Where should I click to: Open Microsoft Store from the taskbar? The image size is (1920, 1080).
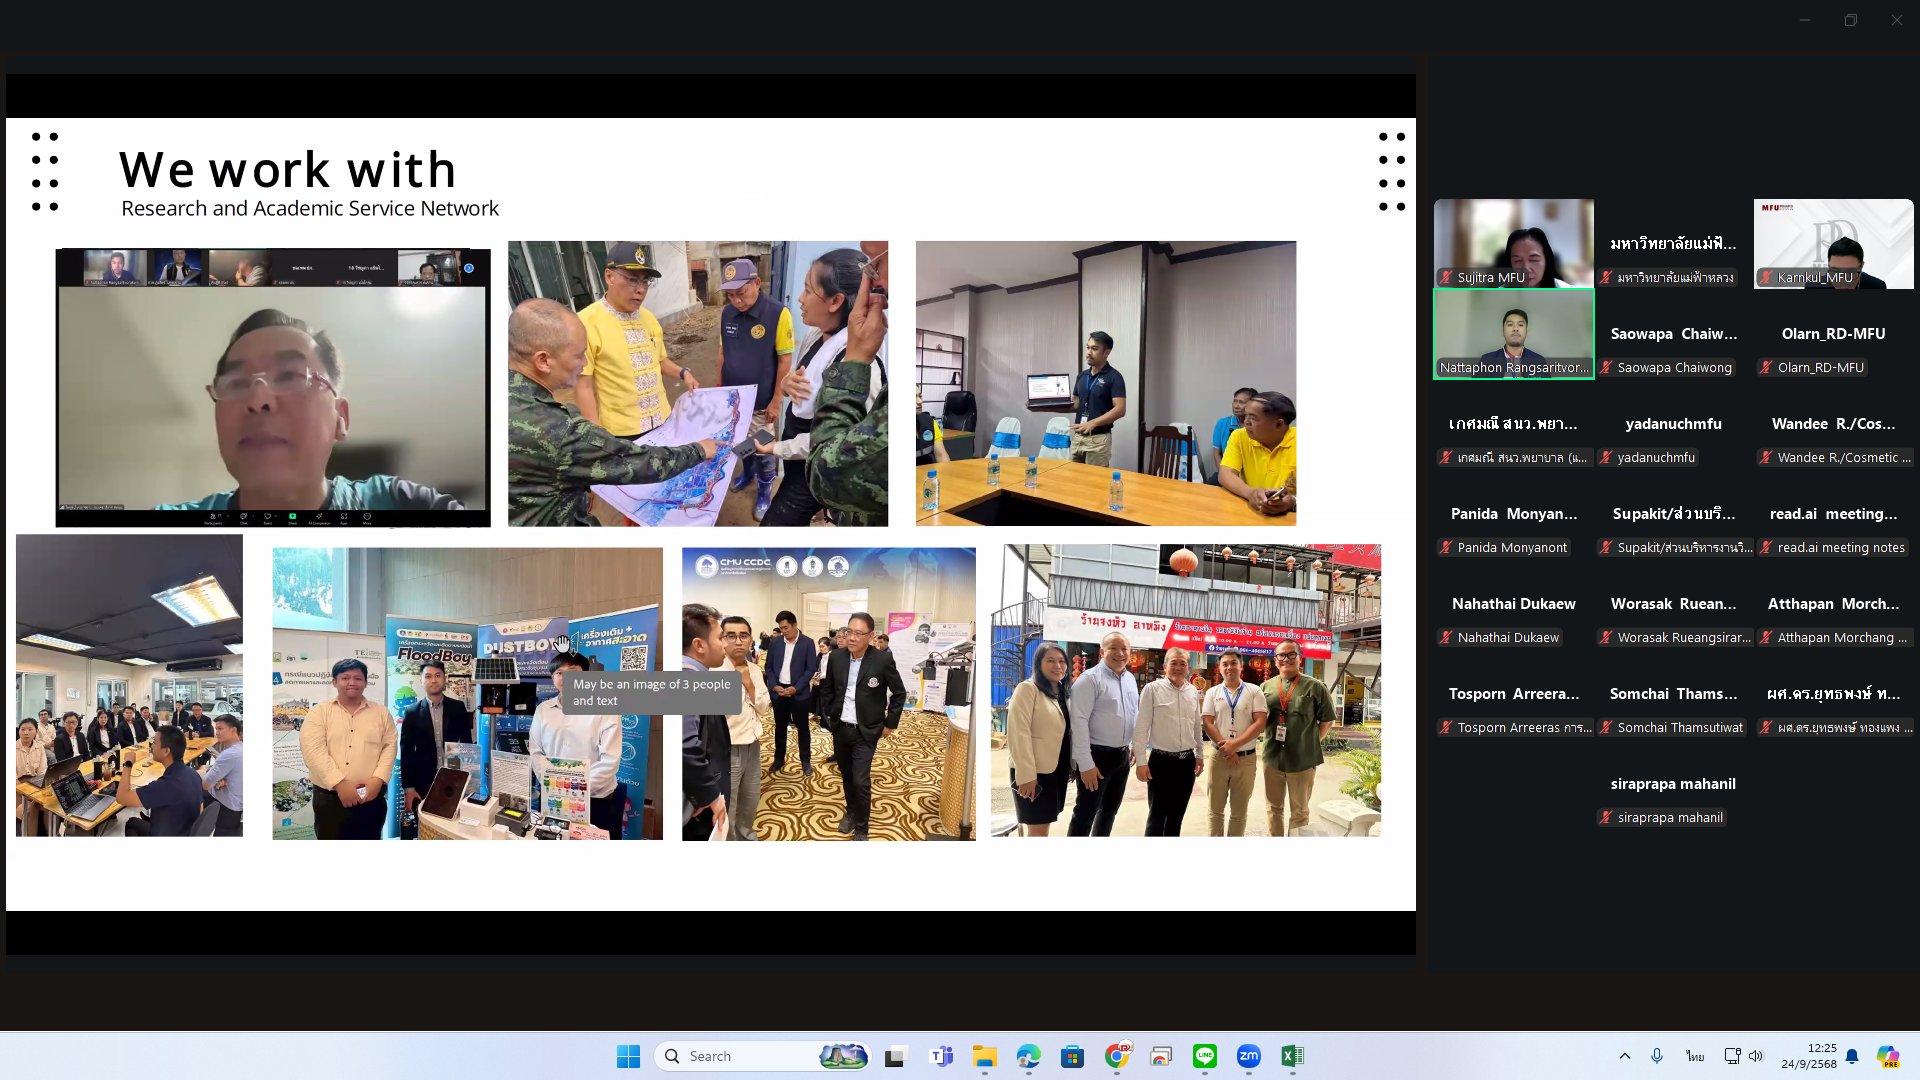point(1072,1056)
